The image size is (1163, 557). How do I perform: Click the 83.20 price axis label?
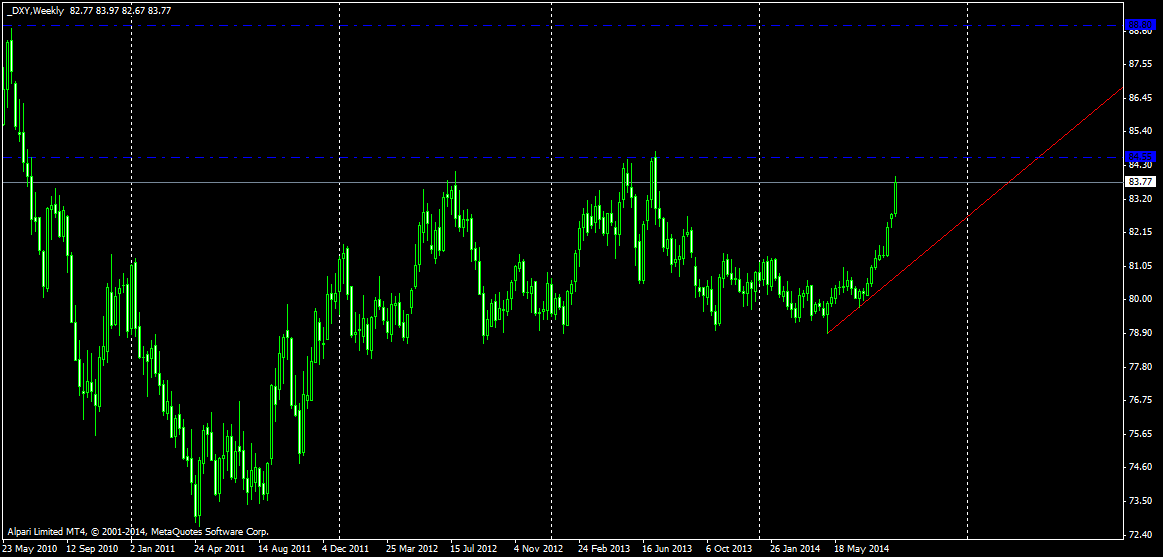pyautogui.click(x=1139, y=199)
